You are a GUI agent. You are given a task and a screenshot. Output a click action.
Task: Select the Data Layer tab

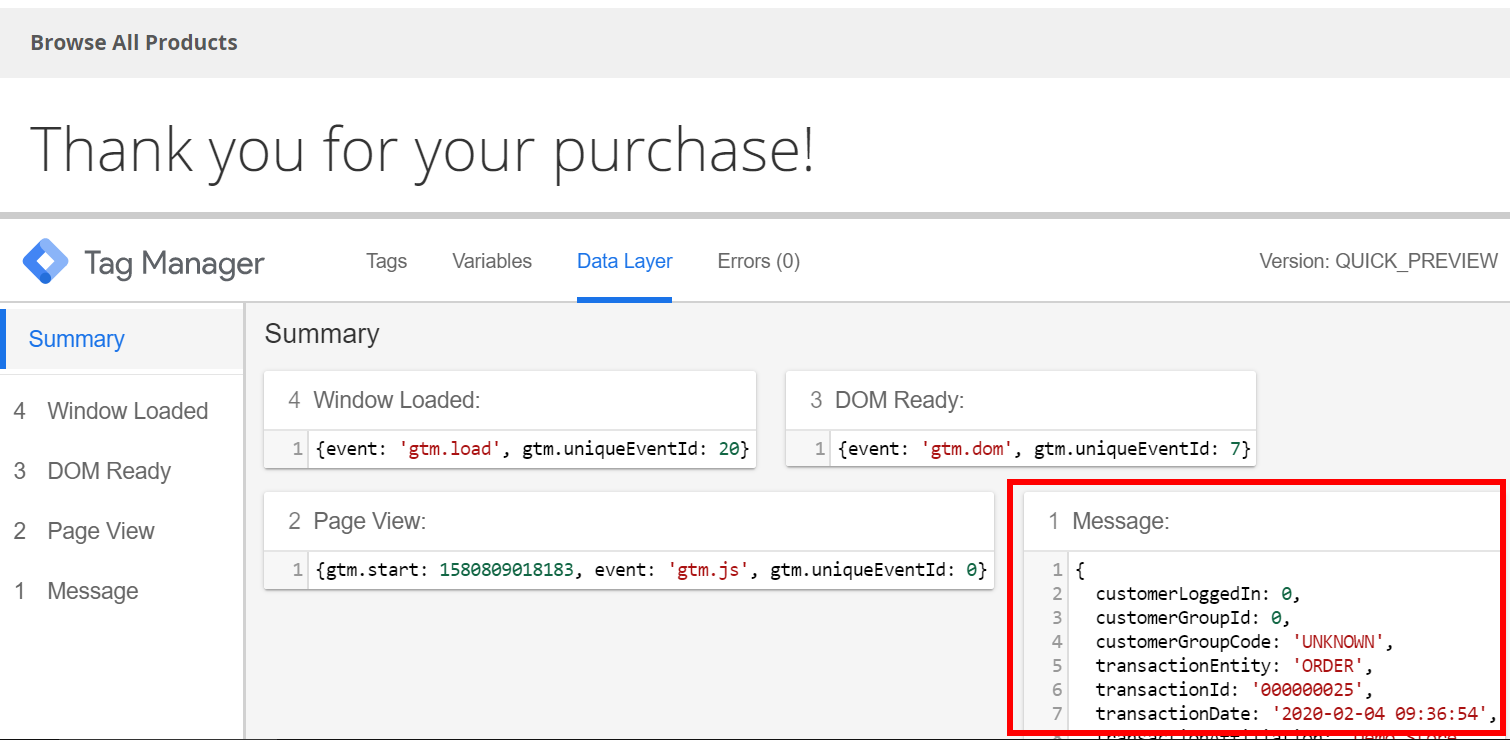point(624,261)
